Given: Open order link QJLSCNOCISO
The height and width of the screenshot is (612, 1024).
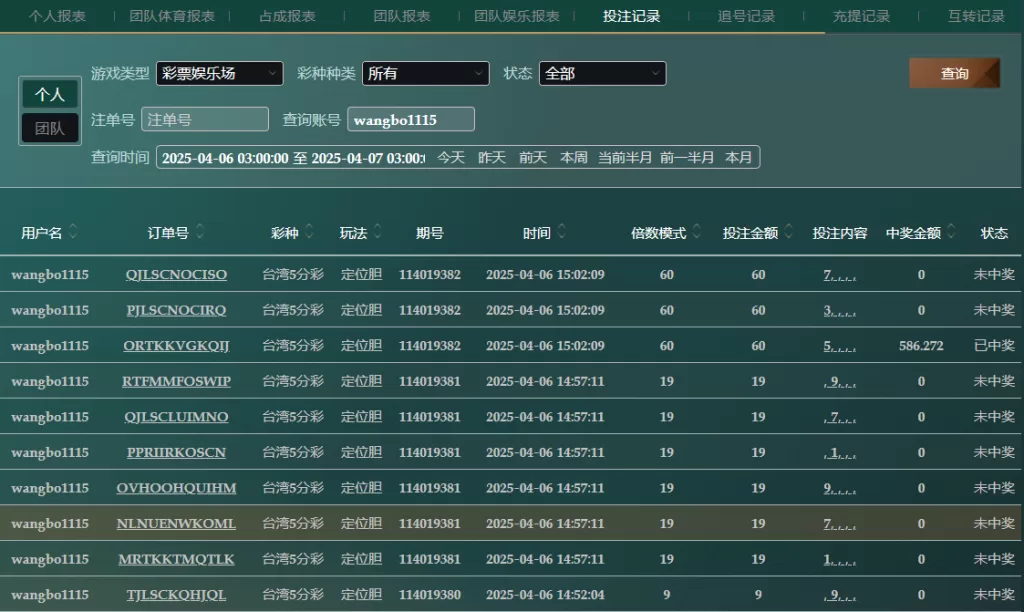Looking at the screenshot, I should click(176, 275).
